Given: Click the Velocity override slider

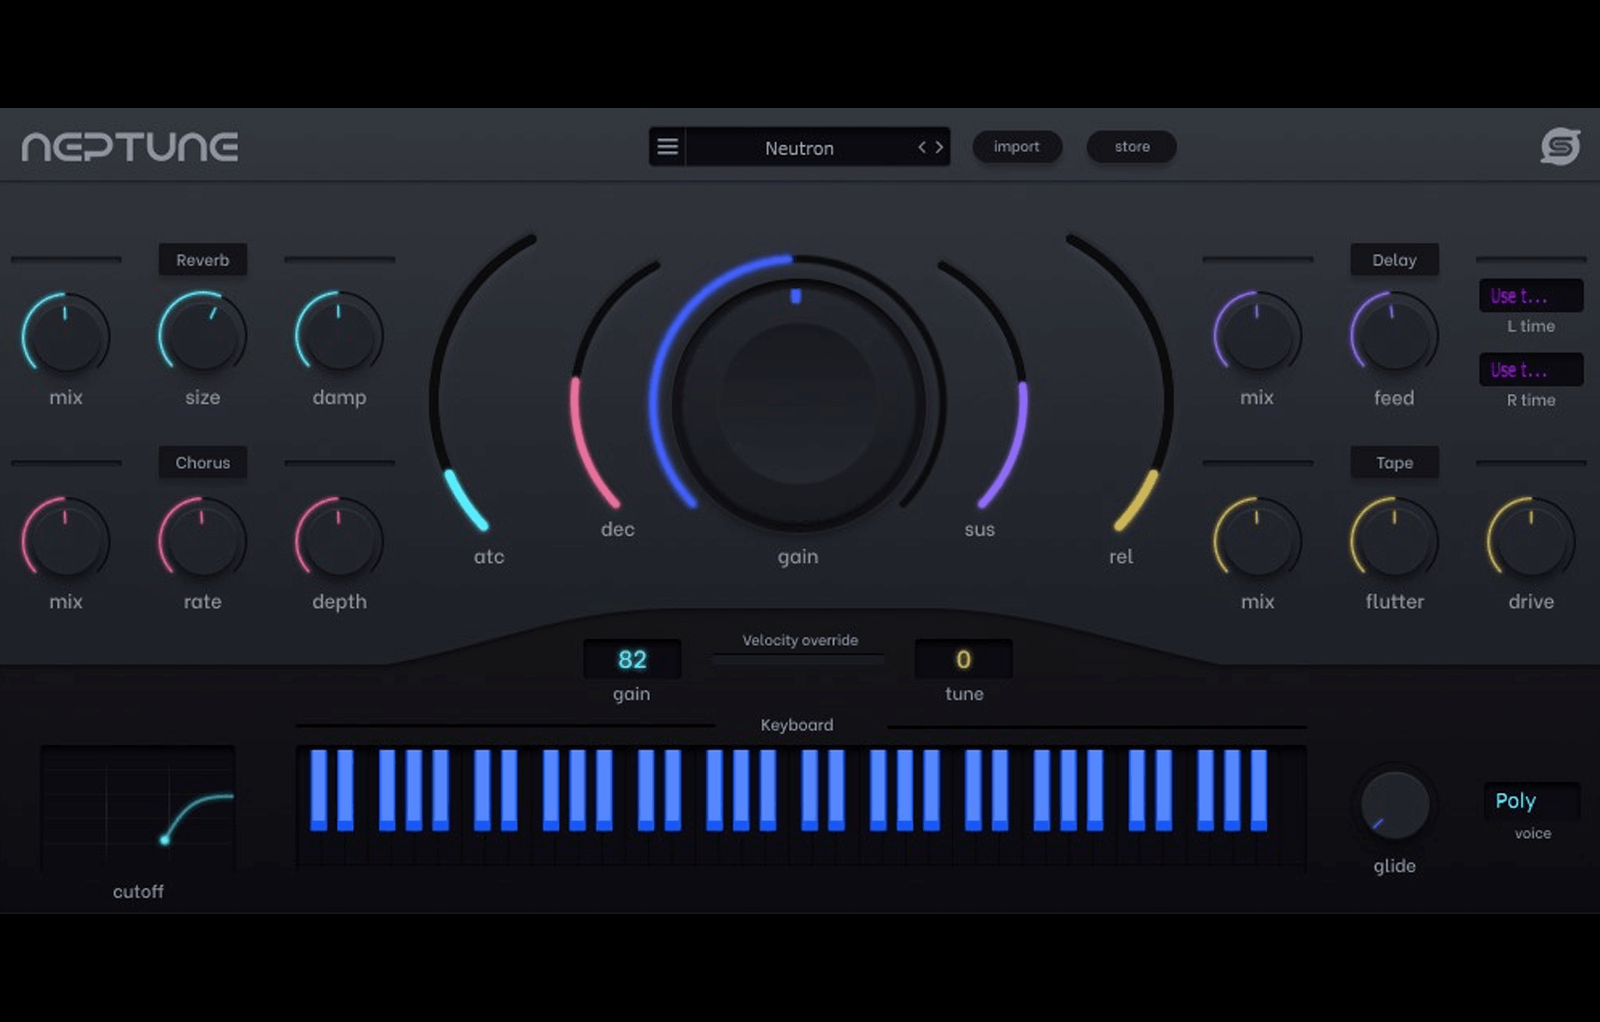Looking at the screenshot, I should 798,660.
